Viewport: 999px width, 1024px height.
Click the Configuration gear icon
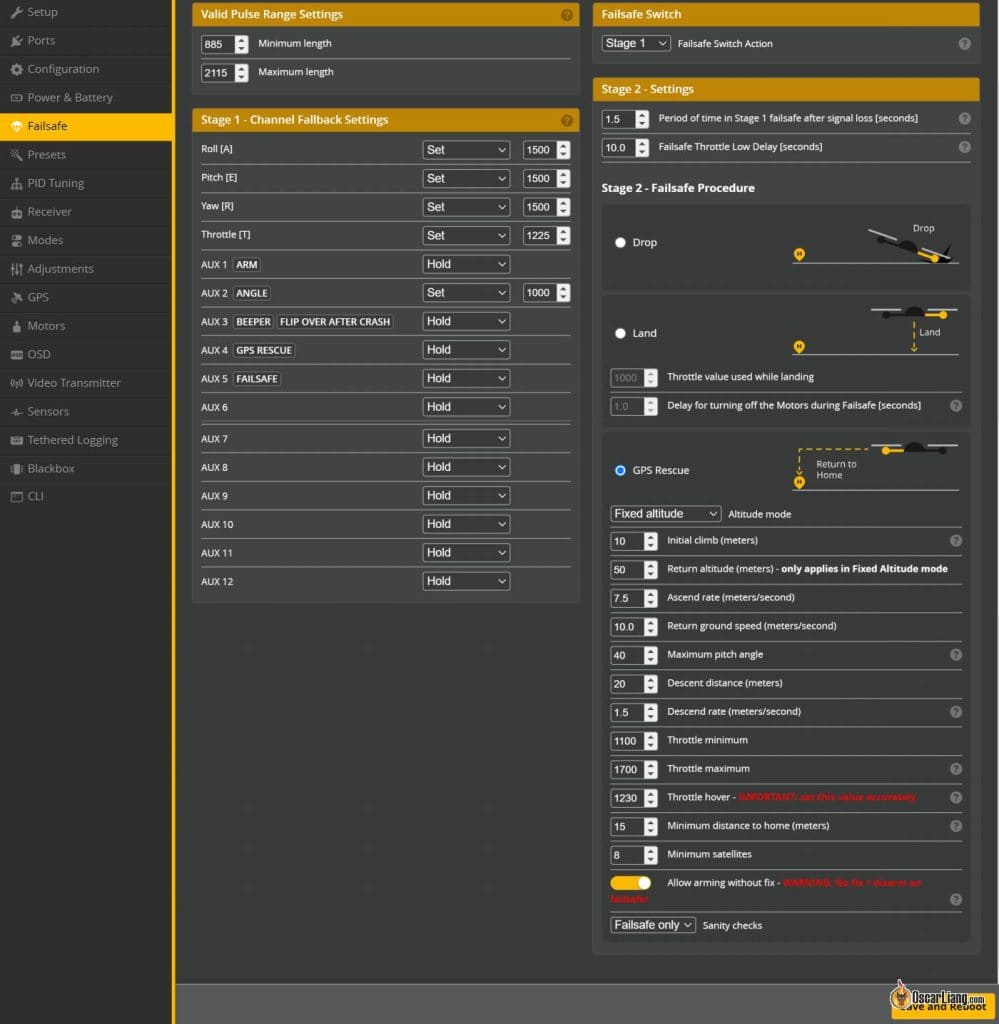16,69
